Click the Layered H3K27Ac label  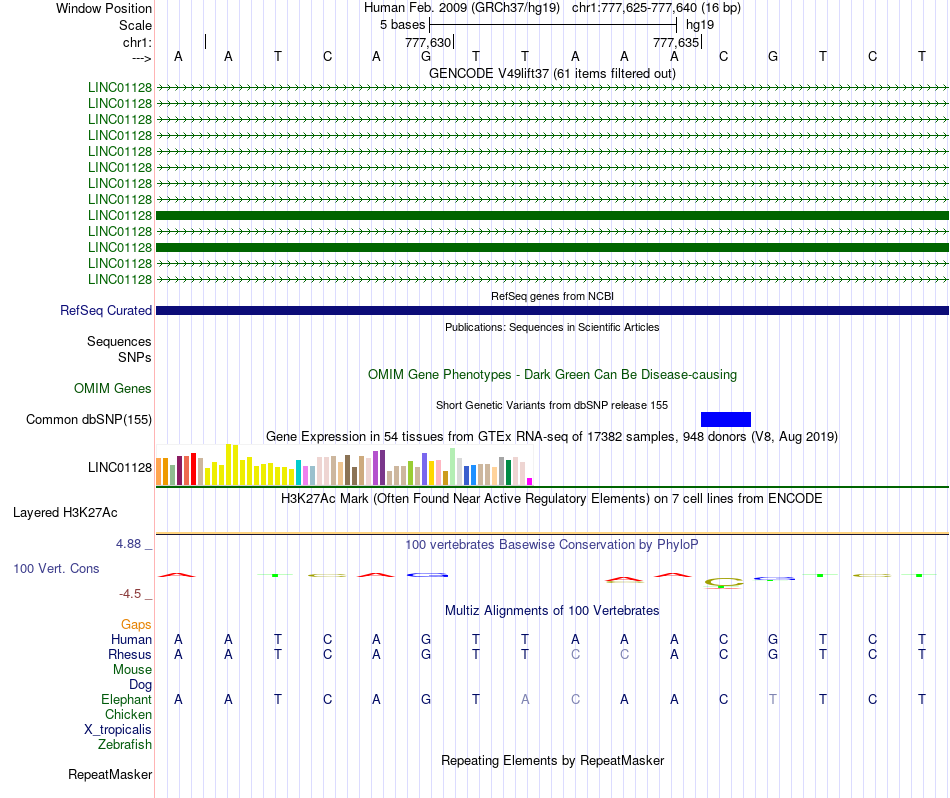(x=65, y=513)
